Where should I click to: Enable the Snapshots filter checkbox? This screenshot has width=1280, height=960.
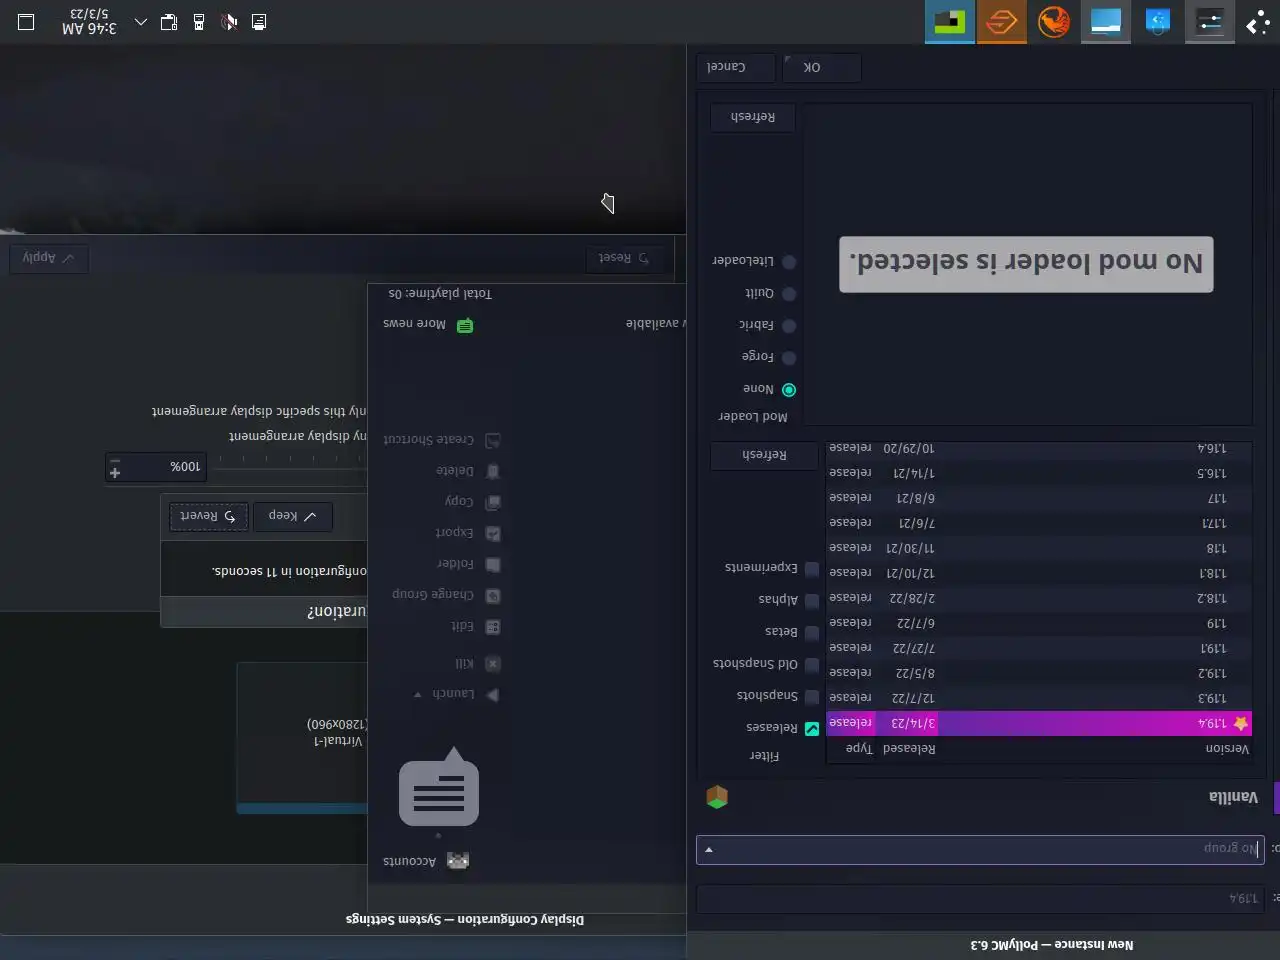point(812,696)
